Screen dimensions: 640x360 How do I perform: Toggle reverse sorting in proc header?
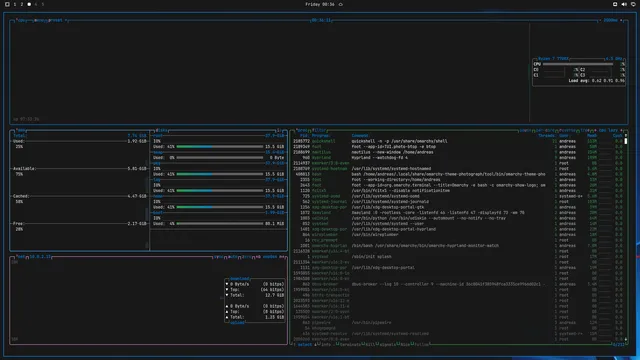[x=568, y=131]
